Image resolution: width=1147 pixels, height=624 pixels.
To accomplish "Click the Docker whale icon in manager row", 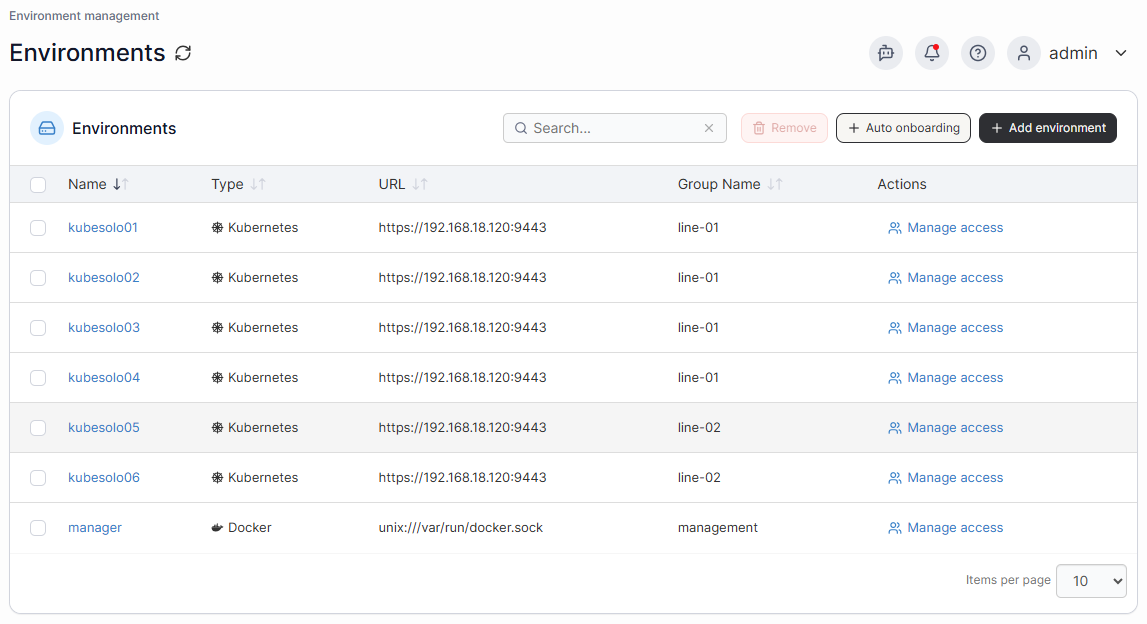I will [217, 527].
